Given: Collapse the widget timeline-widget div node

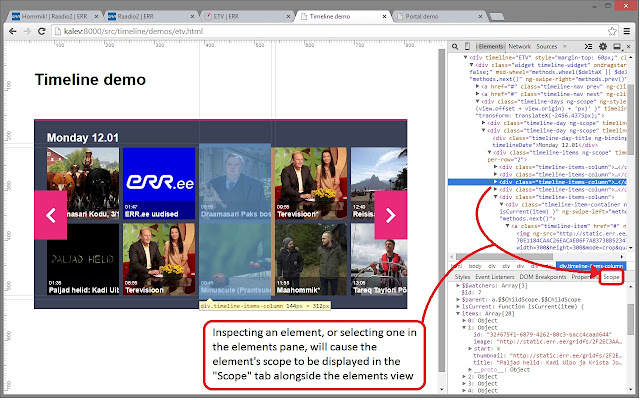Looking at the screenshot, I should pos(471,65).
